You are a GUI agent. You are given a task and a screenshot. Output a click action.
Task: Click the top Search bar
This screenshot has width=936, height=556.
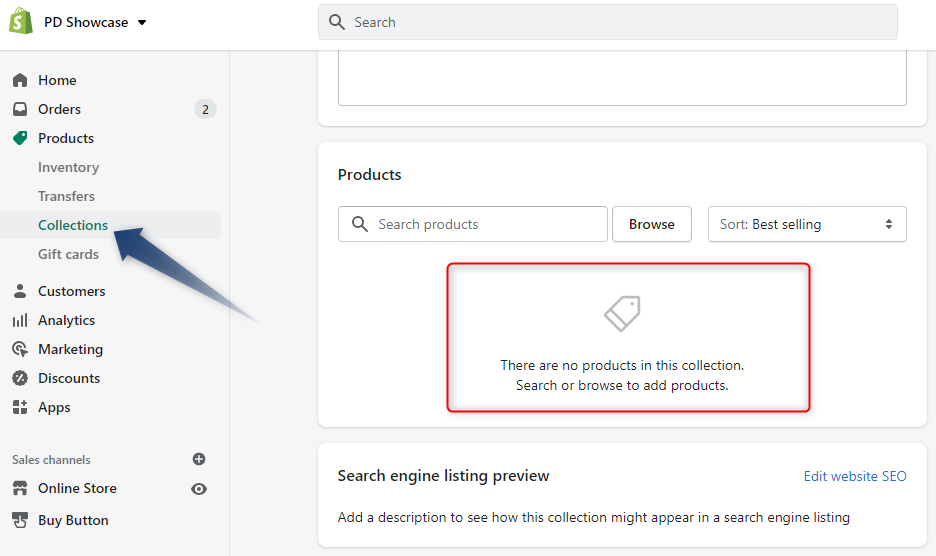tap(607, 22)
